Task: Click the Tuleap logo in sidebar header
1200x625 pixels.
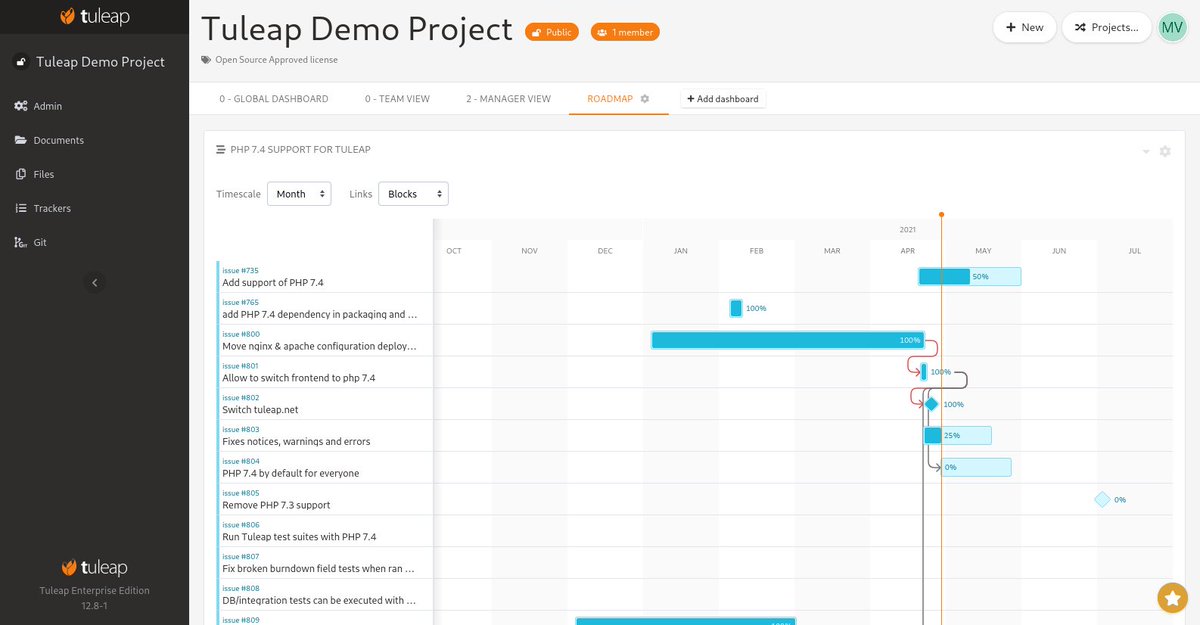Action: click(x=94, y=17)
